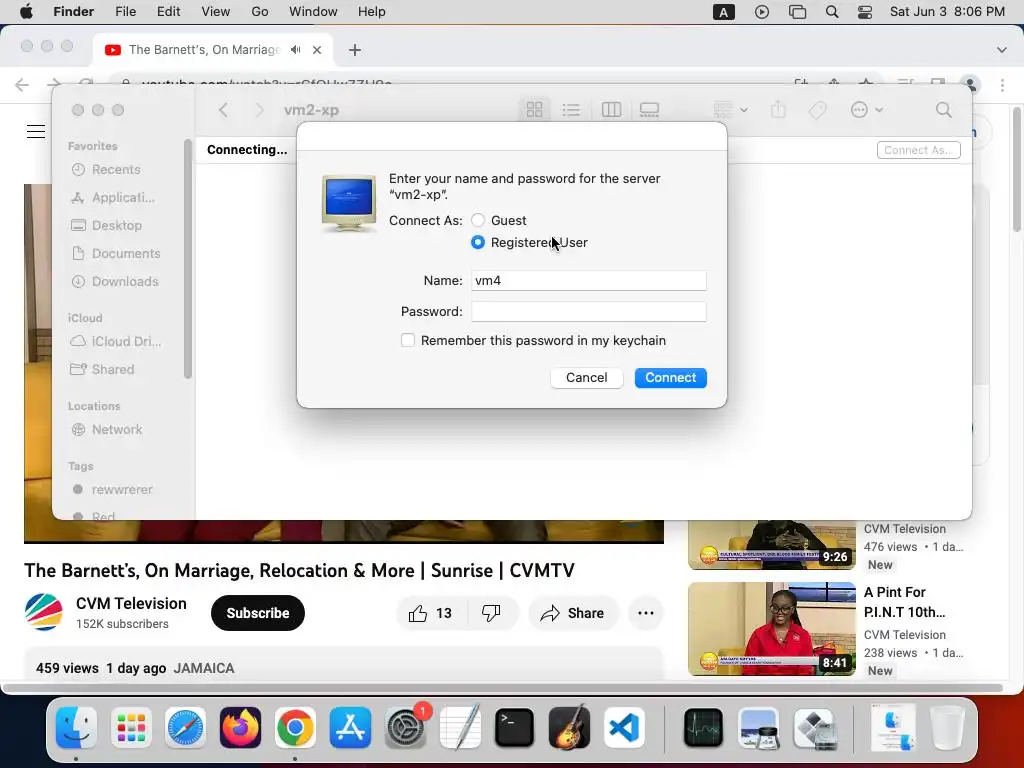Open the browser tab list chevron

[x=1002, y=50]
